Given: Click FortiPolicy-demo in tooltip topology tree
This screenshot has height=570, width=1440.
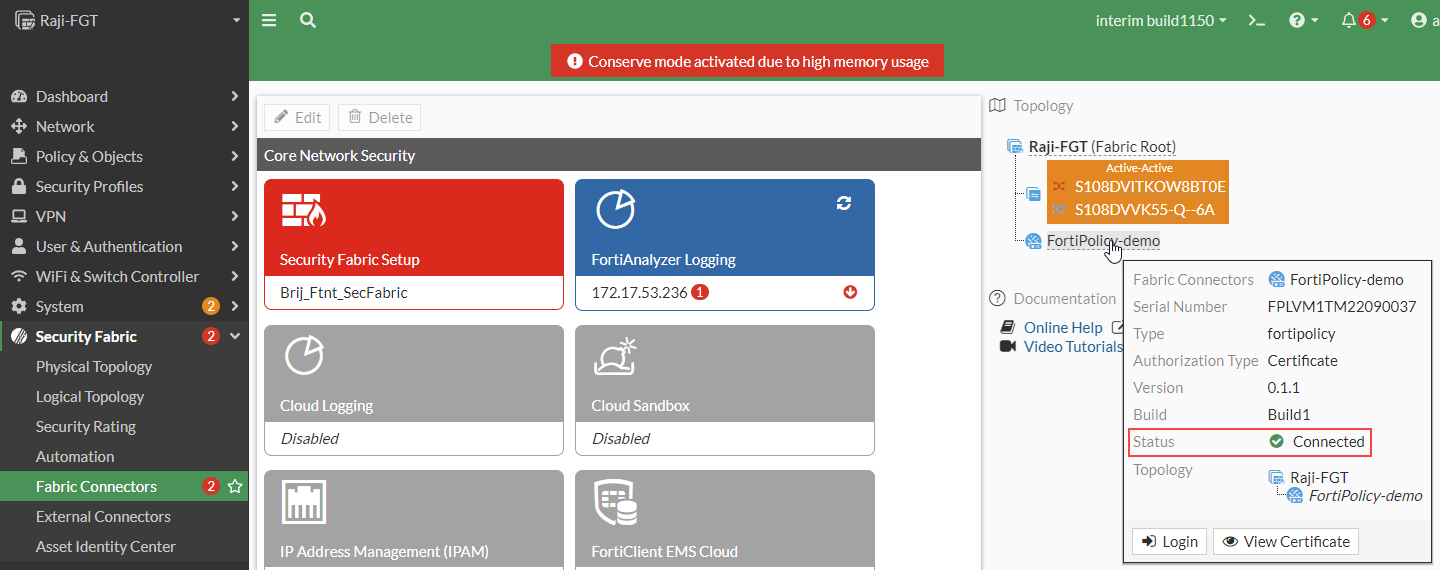Looking at the screenshot, I should click(x=1365, y=495).
